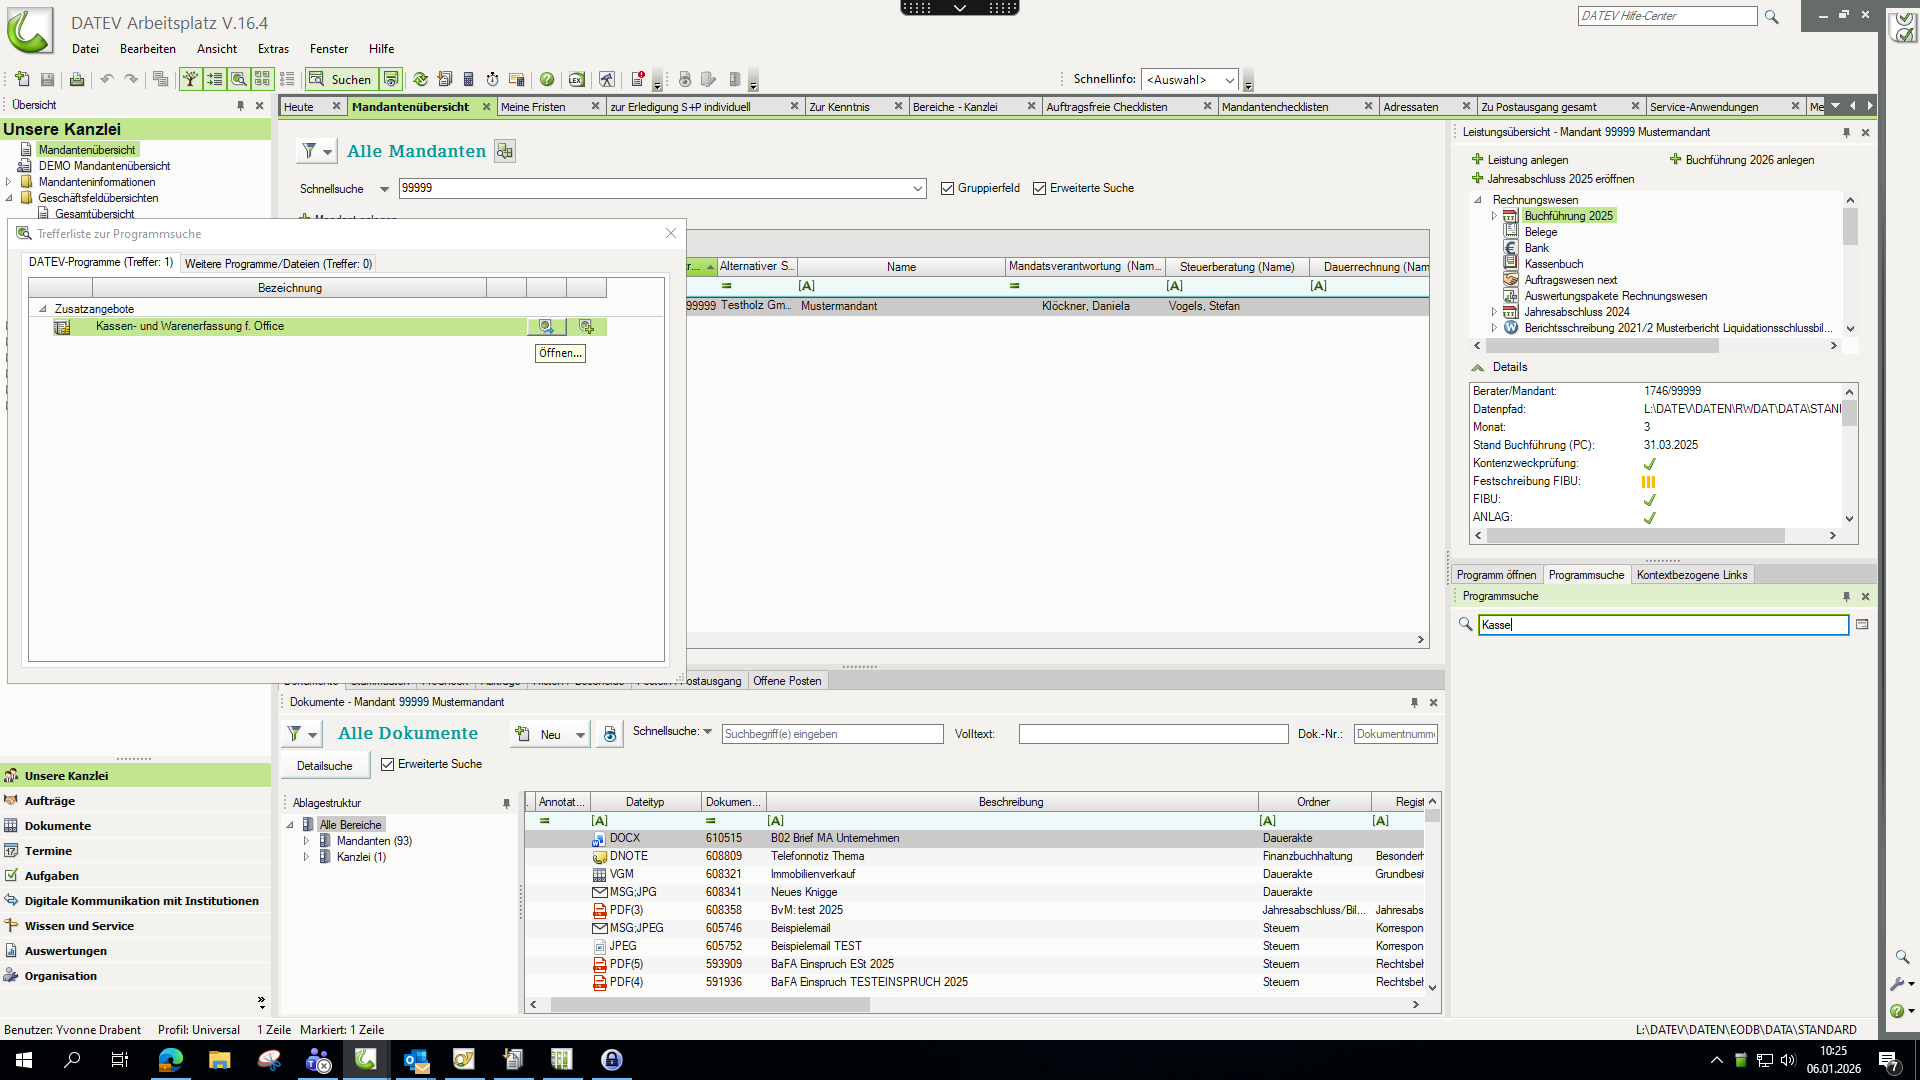Screen dimensions: 1920x1080
Task: Click the calculator icon in toolbar
Action: (468, 79)
